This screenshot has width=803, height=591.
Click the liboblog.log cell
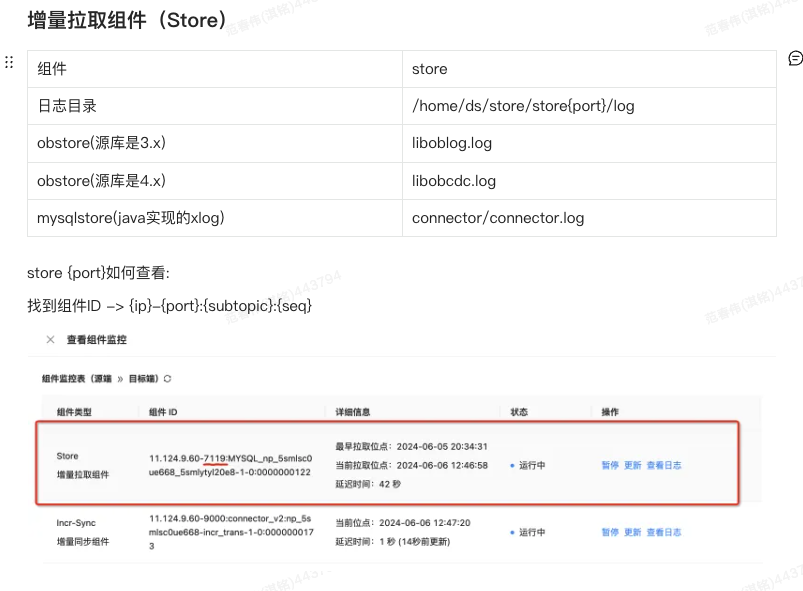click(589, 143)
